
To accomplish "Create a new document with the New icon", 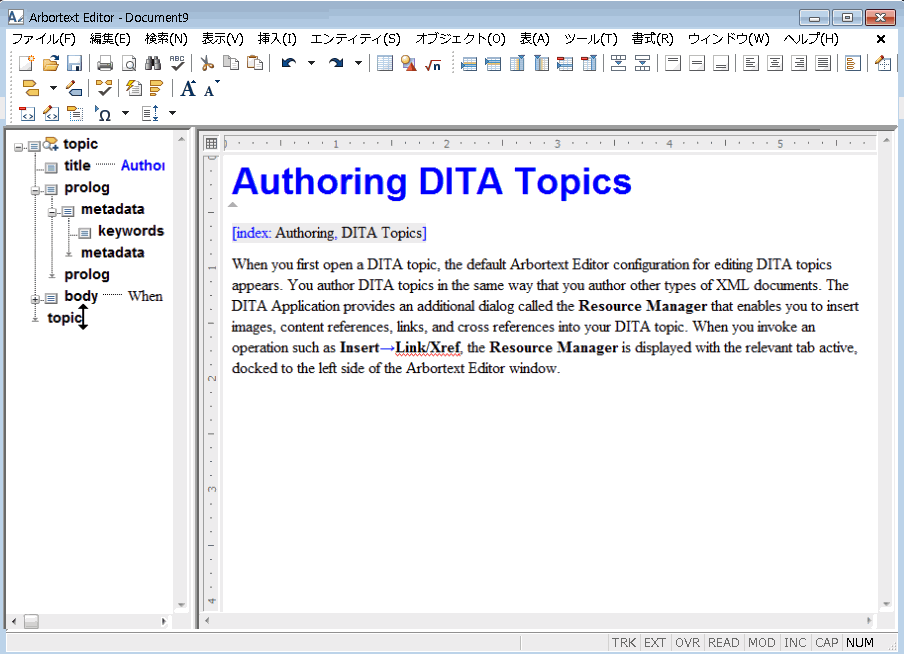I will (27, 63).
